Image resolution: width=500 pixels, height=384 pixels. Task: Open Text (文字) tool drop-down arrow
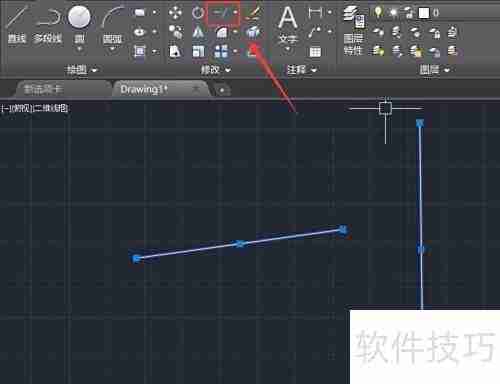click(x=288, y=49)
